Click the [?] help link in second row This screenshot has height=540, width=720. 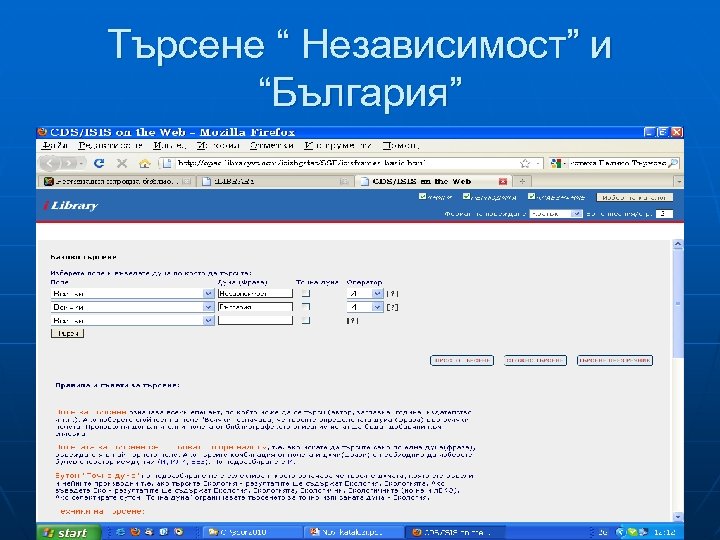pos(392,307)
